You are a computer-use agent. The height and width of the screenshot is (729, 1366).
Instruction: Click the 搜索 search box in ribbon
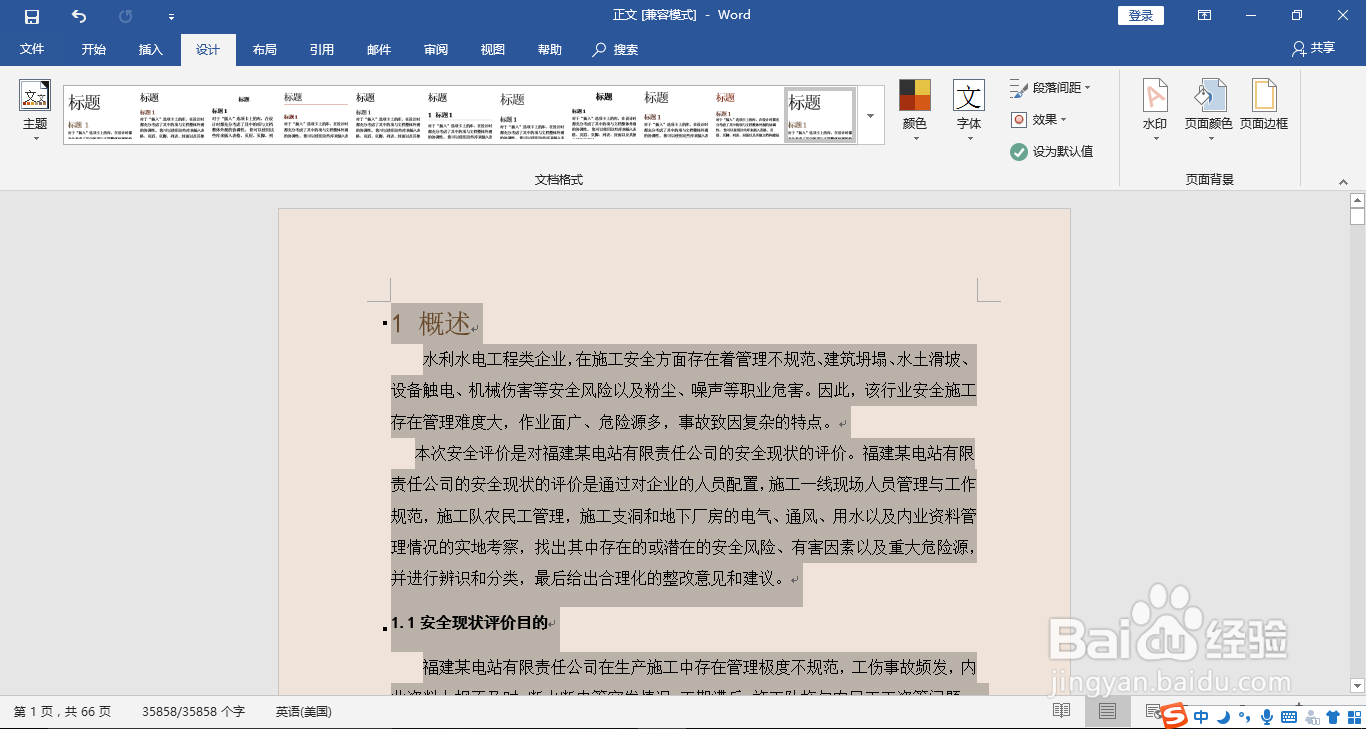click(x=616, y=49)
